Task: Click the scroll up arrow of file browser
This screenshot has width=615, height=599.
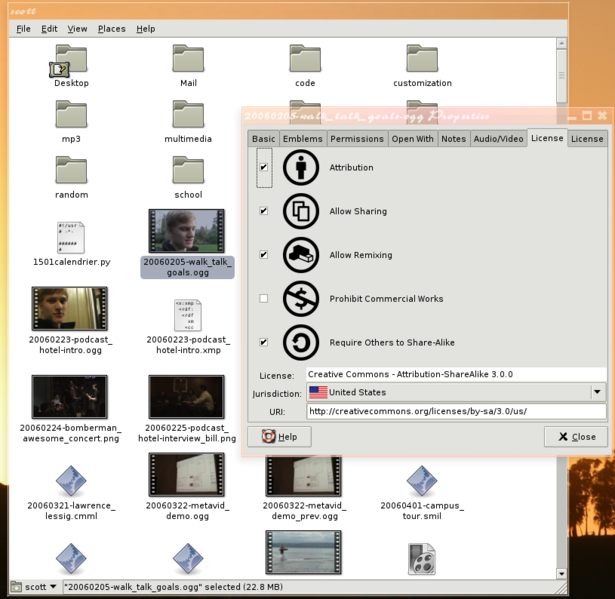Action: [x=562, y=43]
